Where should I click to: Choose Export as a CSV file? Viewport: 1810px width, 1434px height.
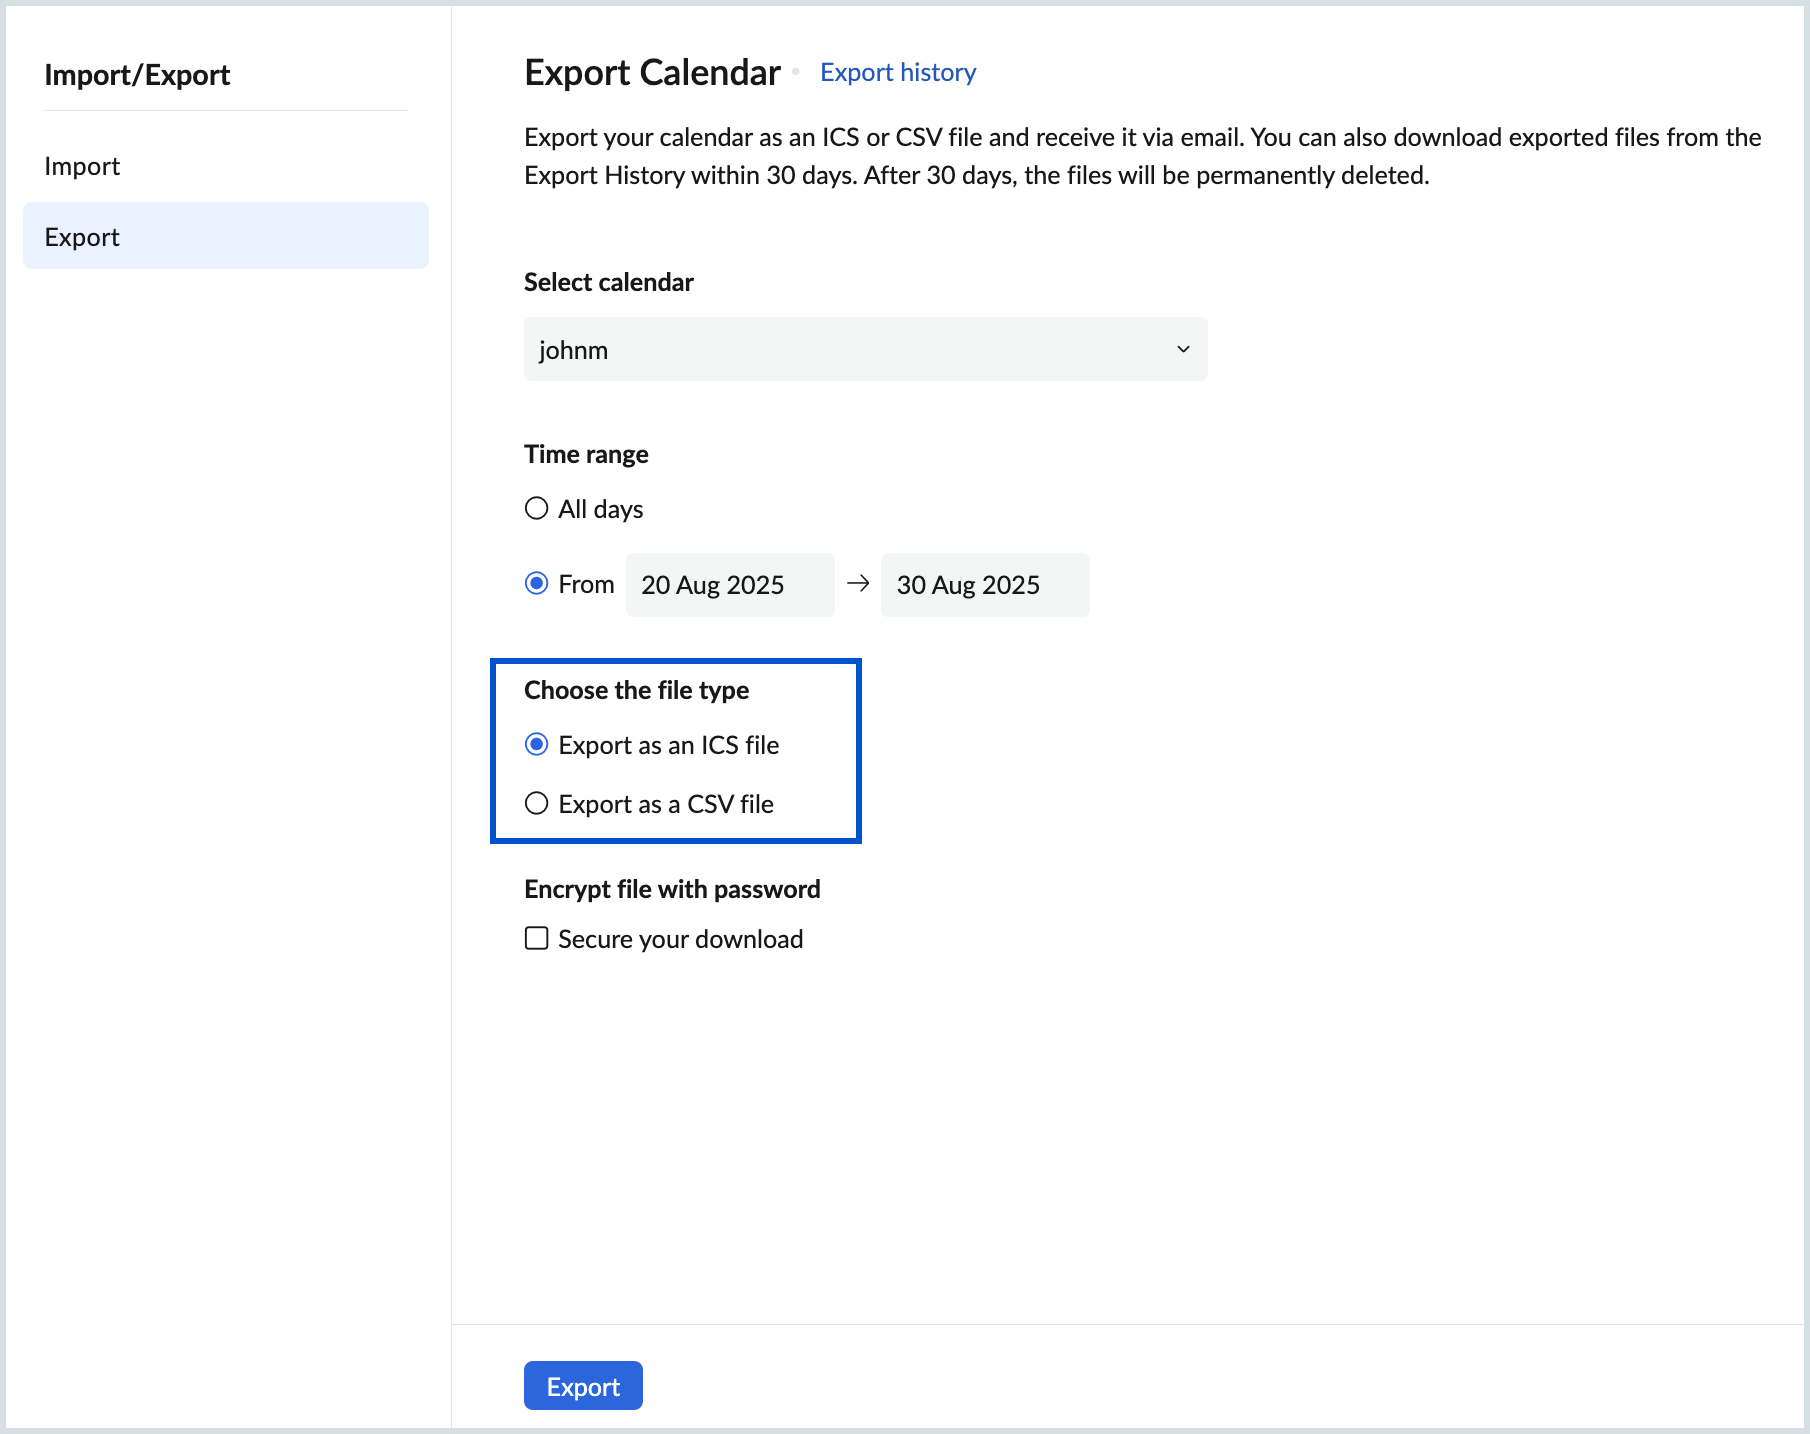[537, 804]
